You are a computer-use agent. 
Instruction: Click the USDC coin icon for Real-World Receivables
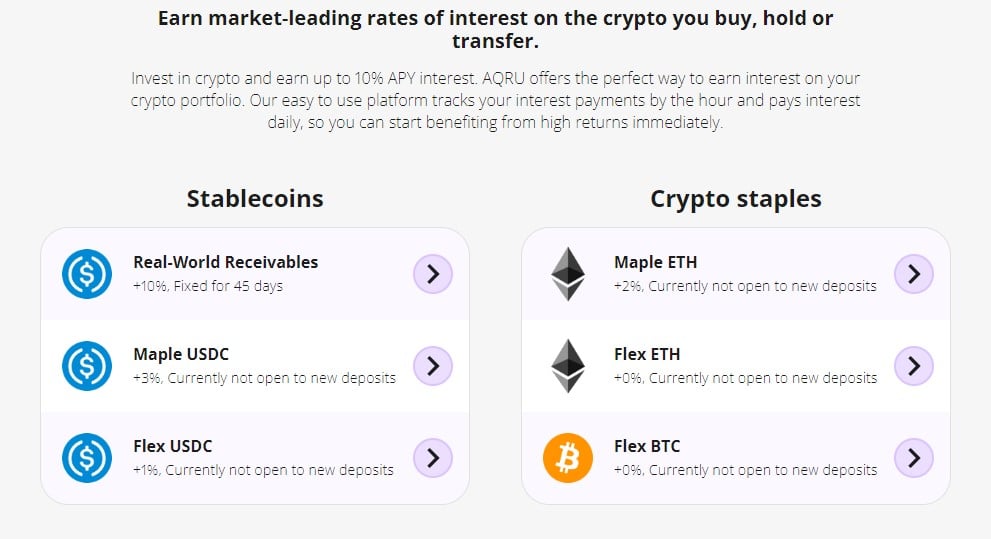(87, 274)
